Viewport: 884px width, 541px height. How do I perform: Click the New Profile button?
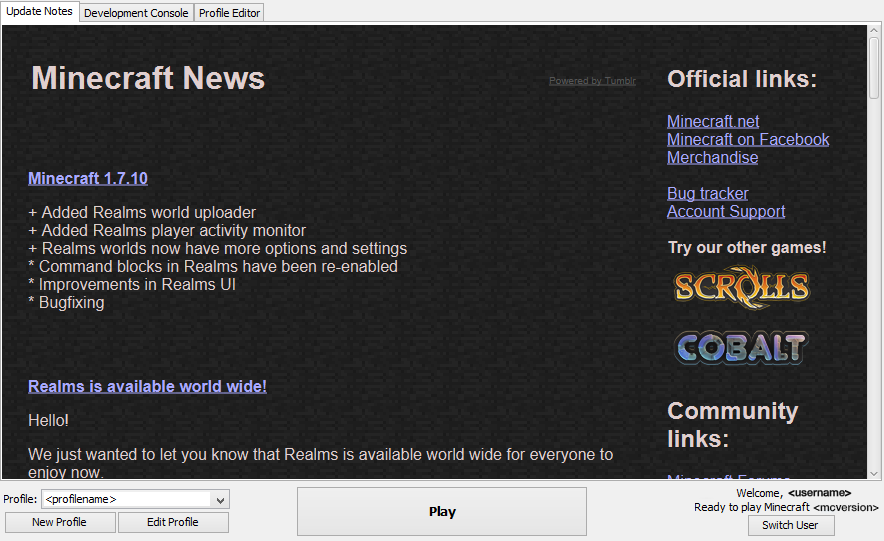click(x=60, y=522)
